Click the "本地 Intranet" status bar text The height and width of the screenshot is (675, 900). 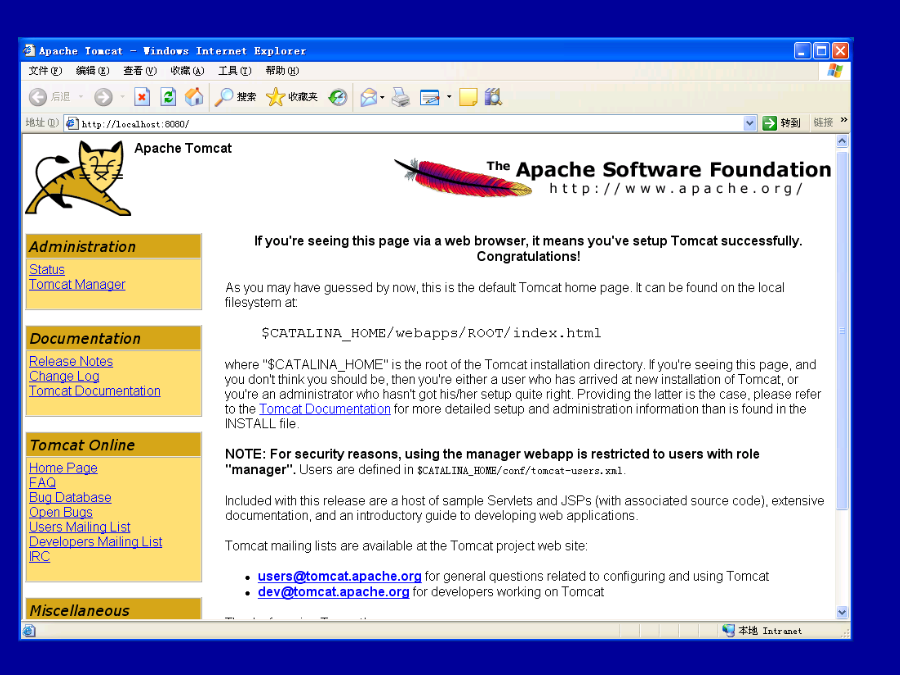(770, 630)
